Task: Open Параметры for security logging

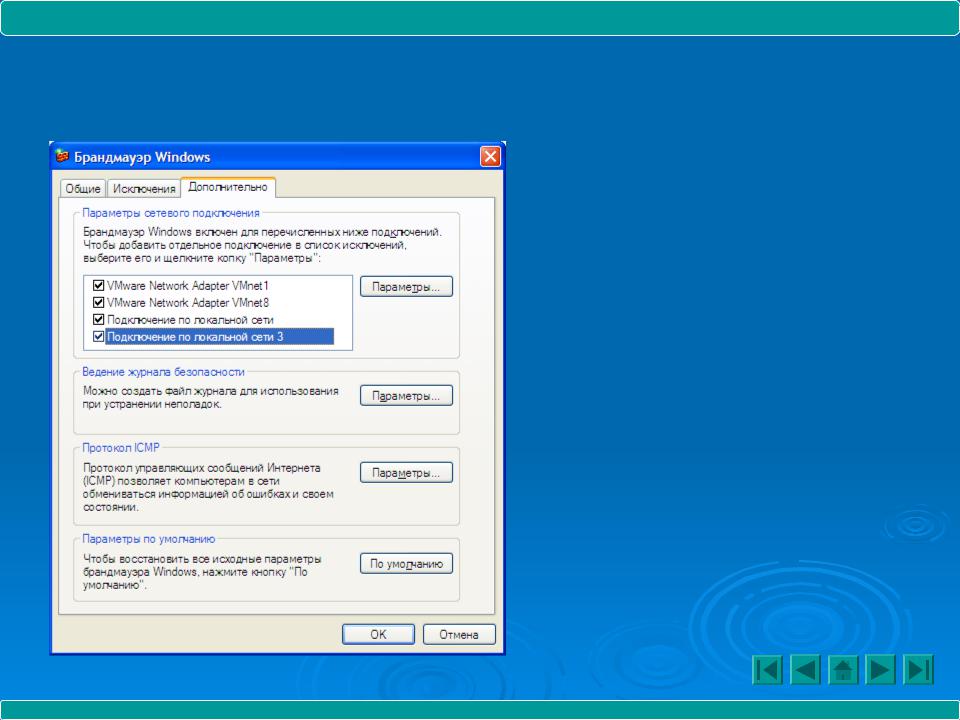Action: (x=406, y=396)
